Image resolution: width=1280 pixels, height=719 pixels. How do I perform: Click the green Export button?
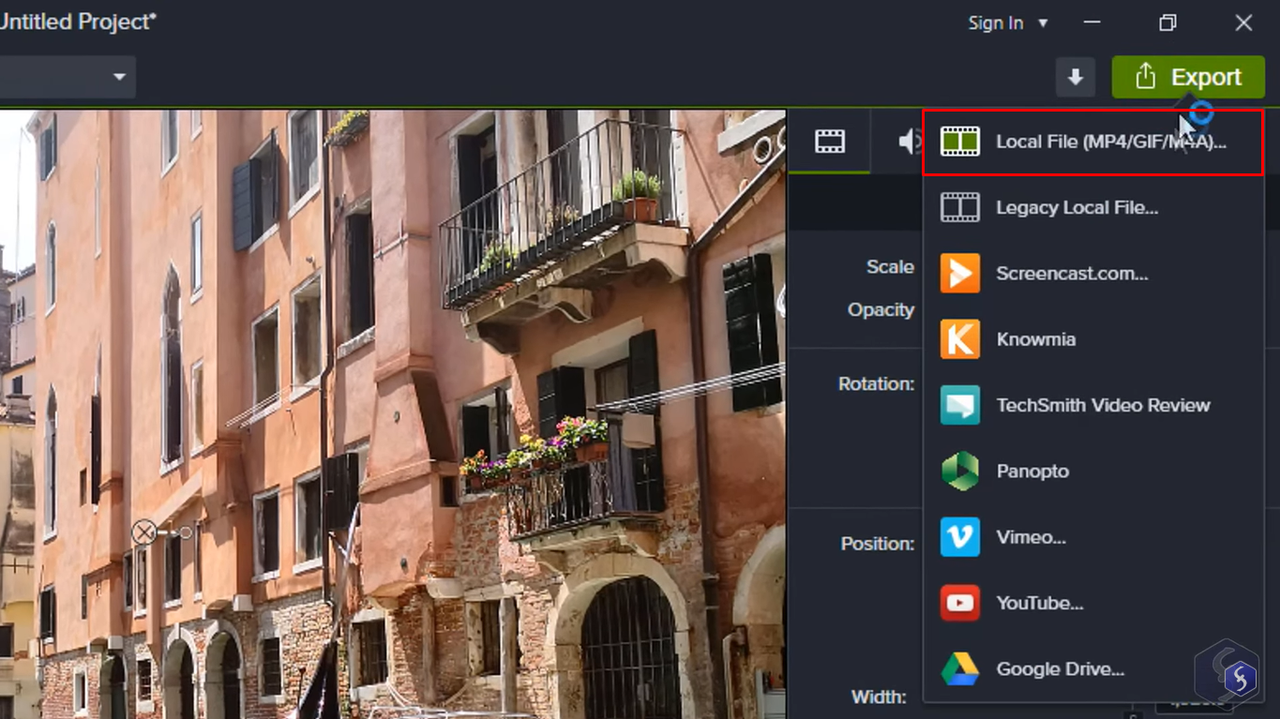(x=1188, y=77)
